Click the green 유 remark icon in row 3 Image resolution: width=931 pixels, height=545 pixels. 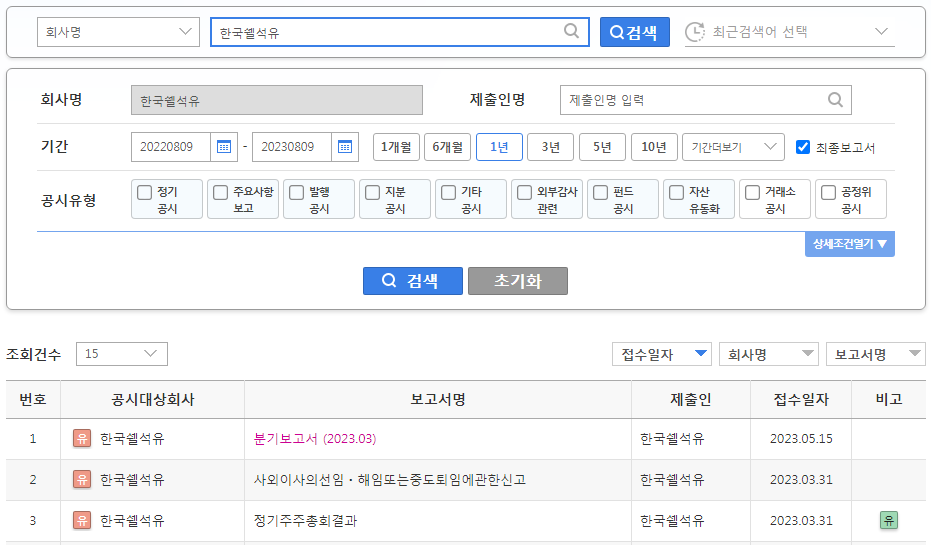pyautogui.click(x=889, y=521)
